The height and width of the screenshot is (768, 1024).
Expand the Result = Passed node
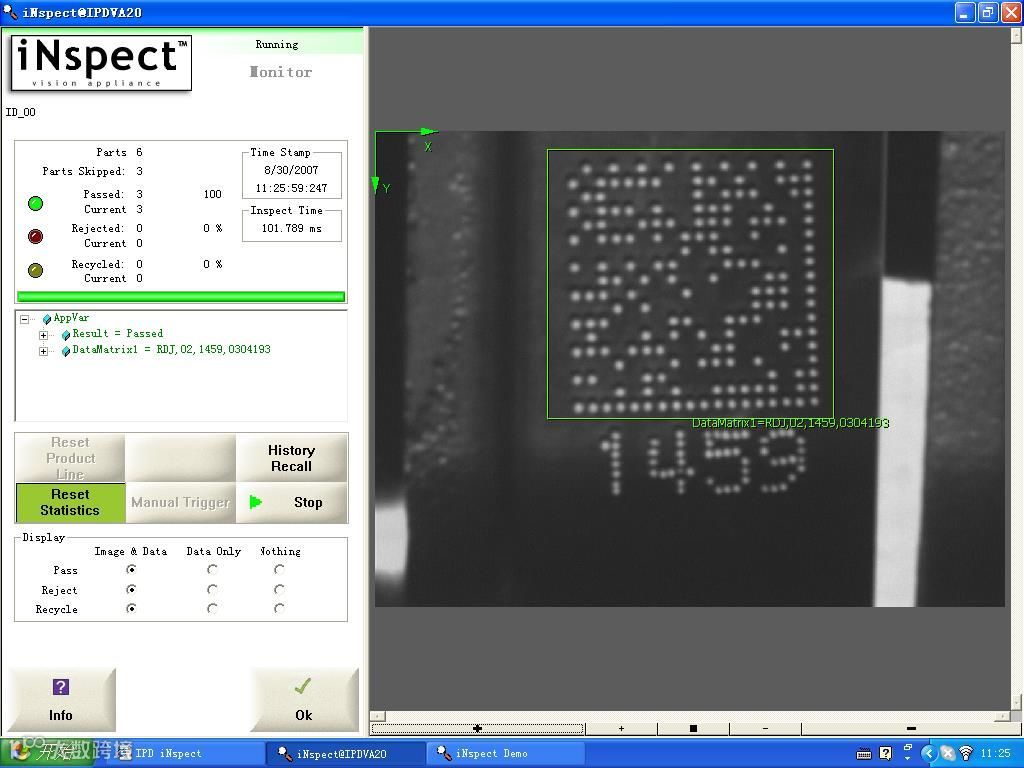click(x=43, y=335)
